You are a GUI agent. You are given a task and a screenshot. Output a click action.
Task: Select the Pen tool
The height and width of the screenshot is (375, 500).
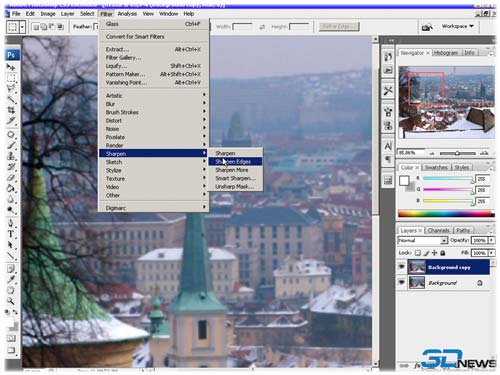click(x=11, y=223)
